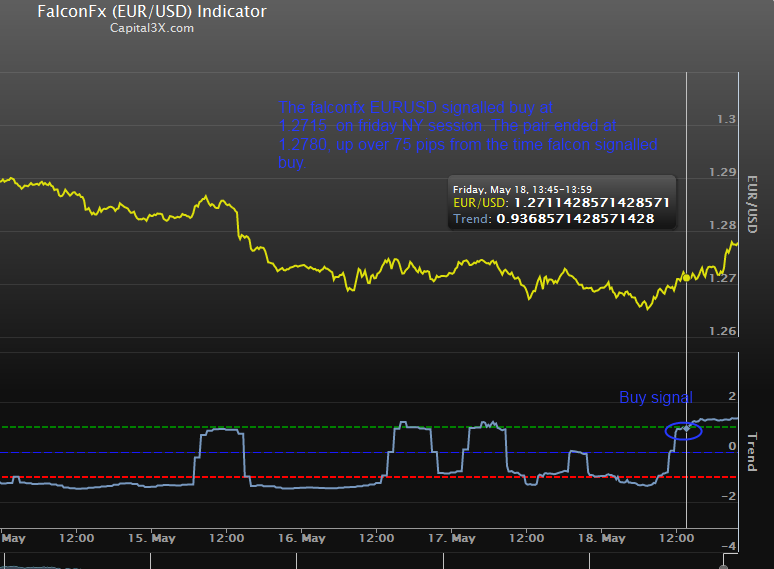This screenshot has width=774, height=569.
Task: Select the '16. May' date label
Action: pos(301,538)
